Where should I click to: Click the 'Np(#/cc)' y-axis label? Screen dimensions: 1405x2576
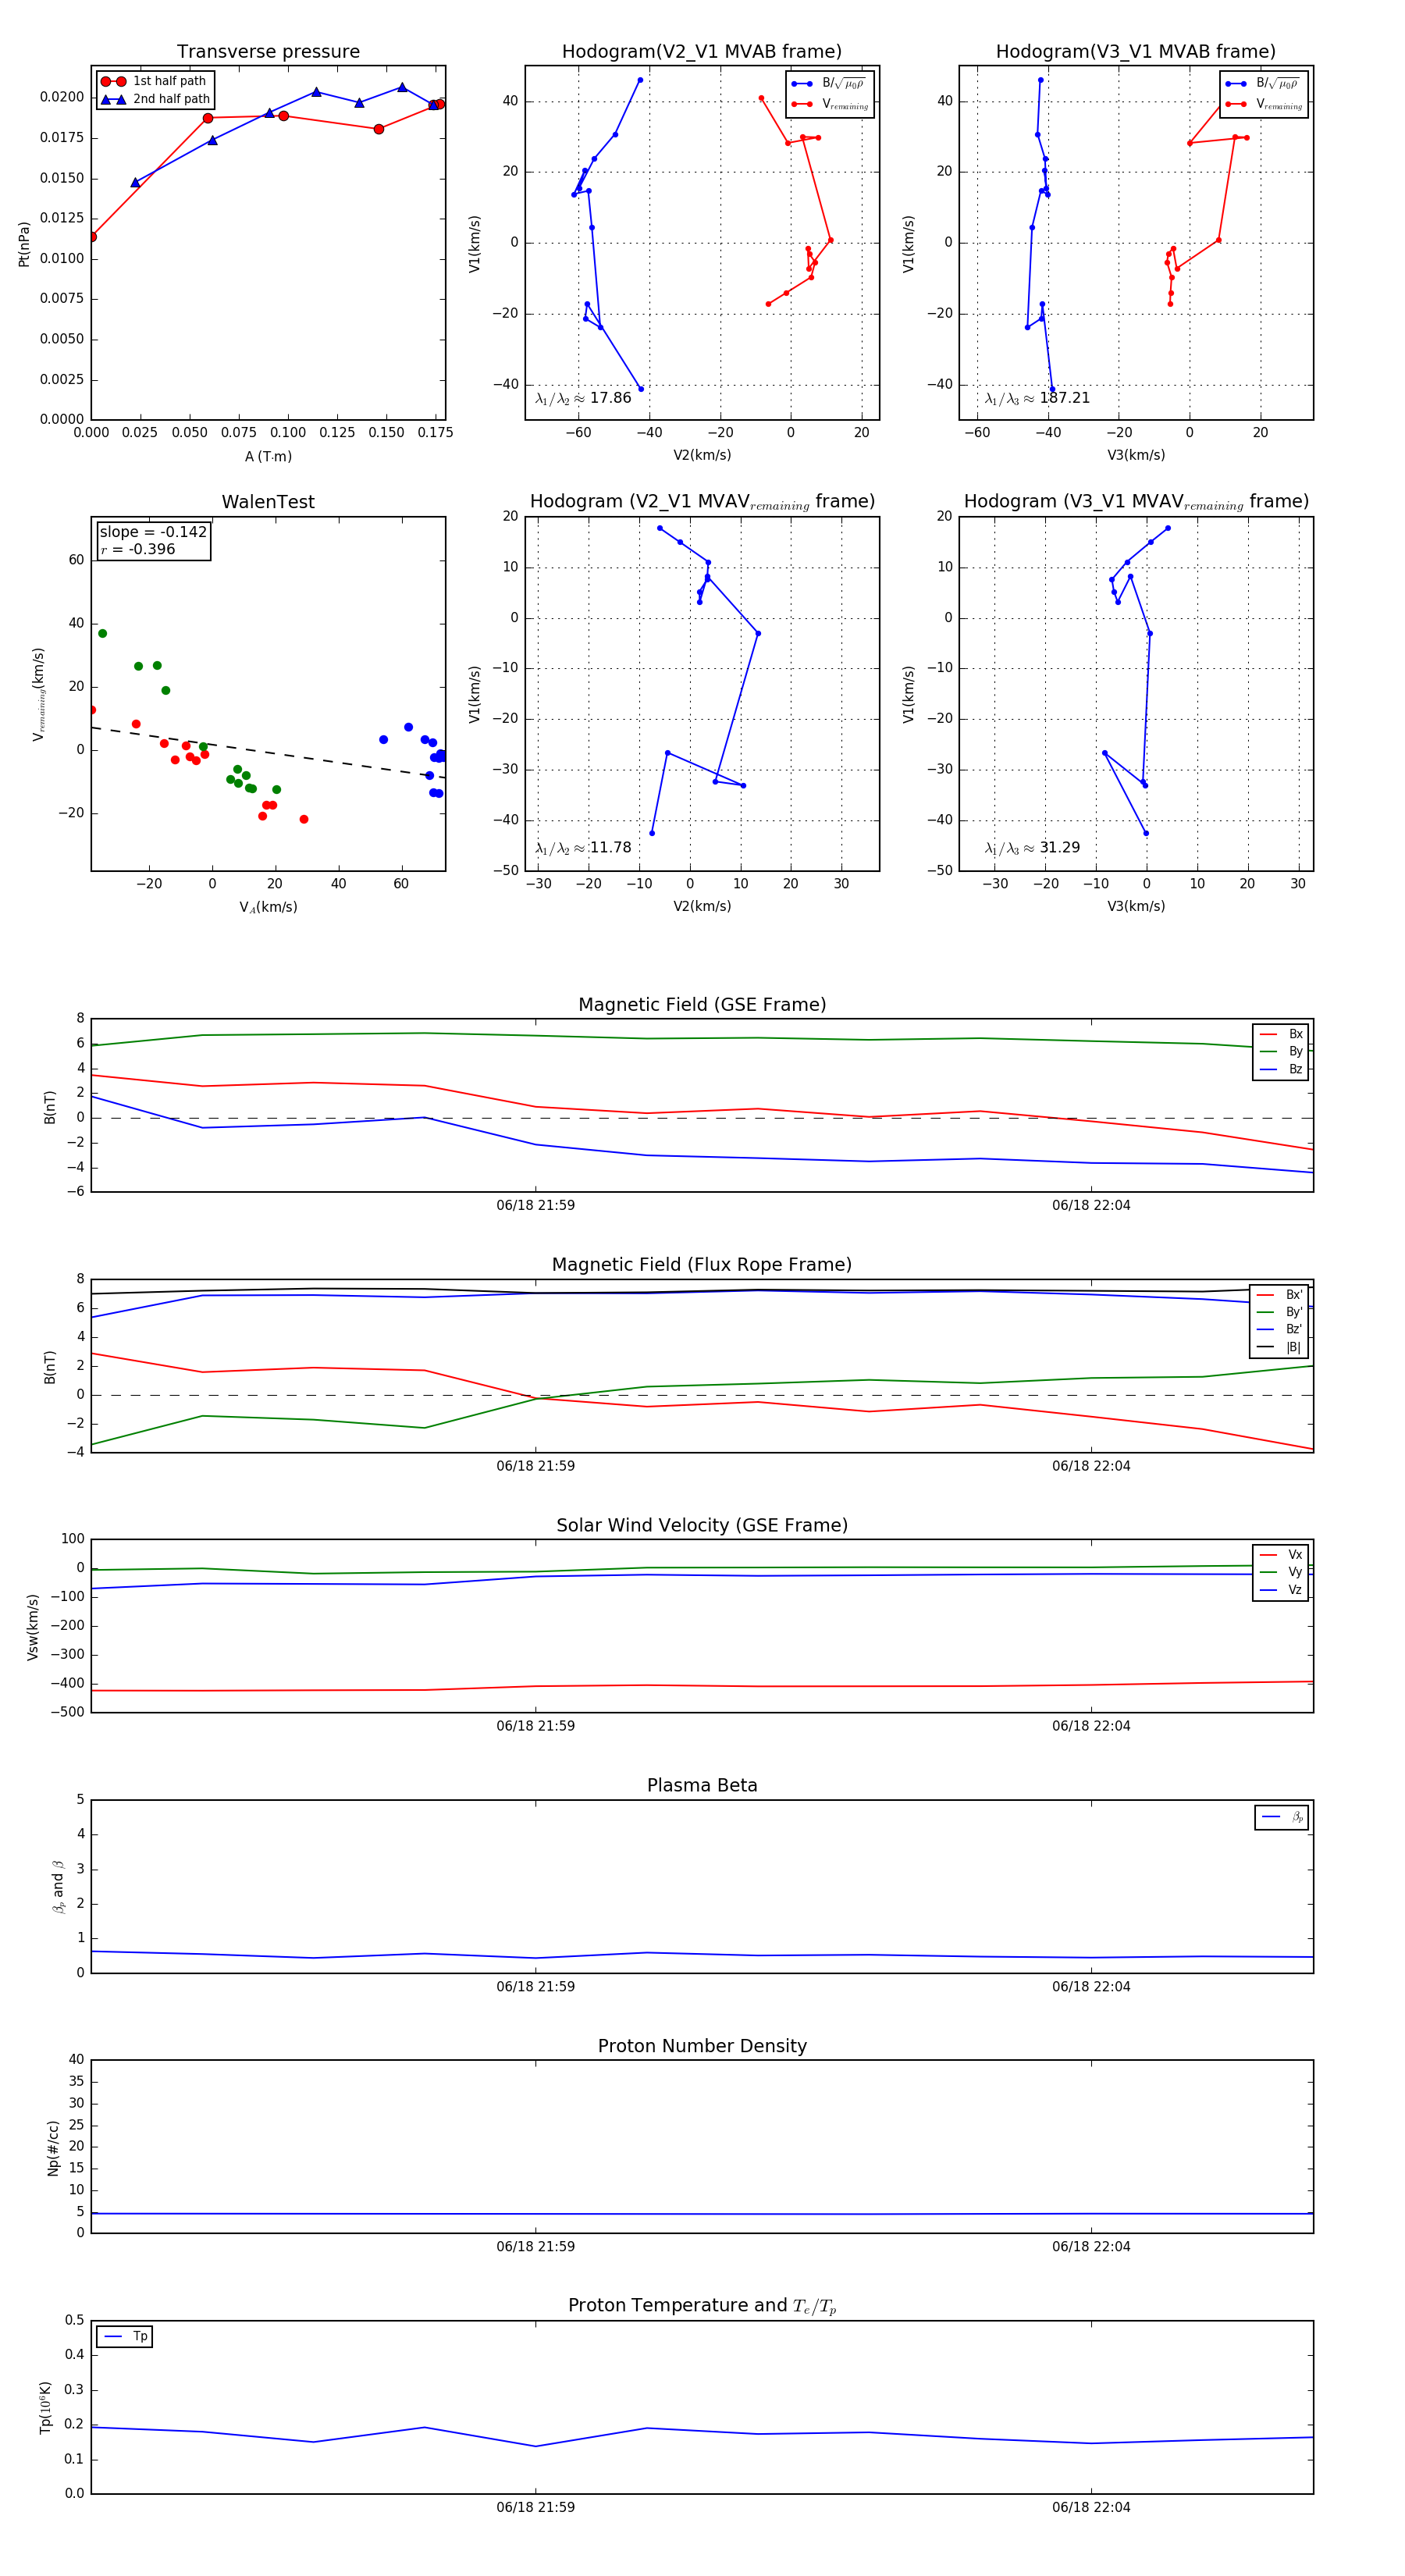(x=53, y=2147)
